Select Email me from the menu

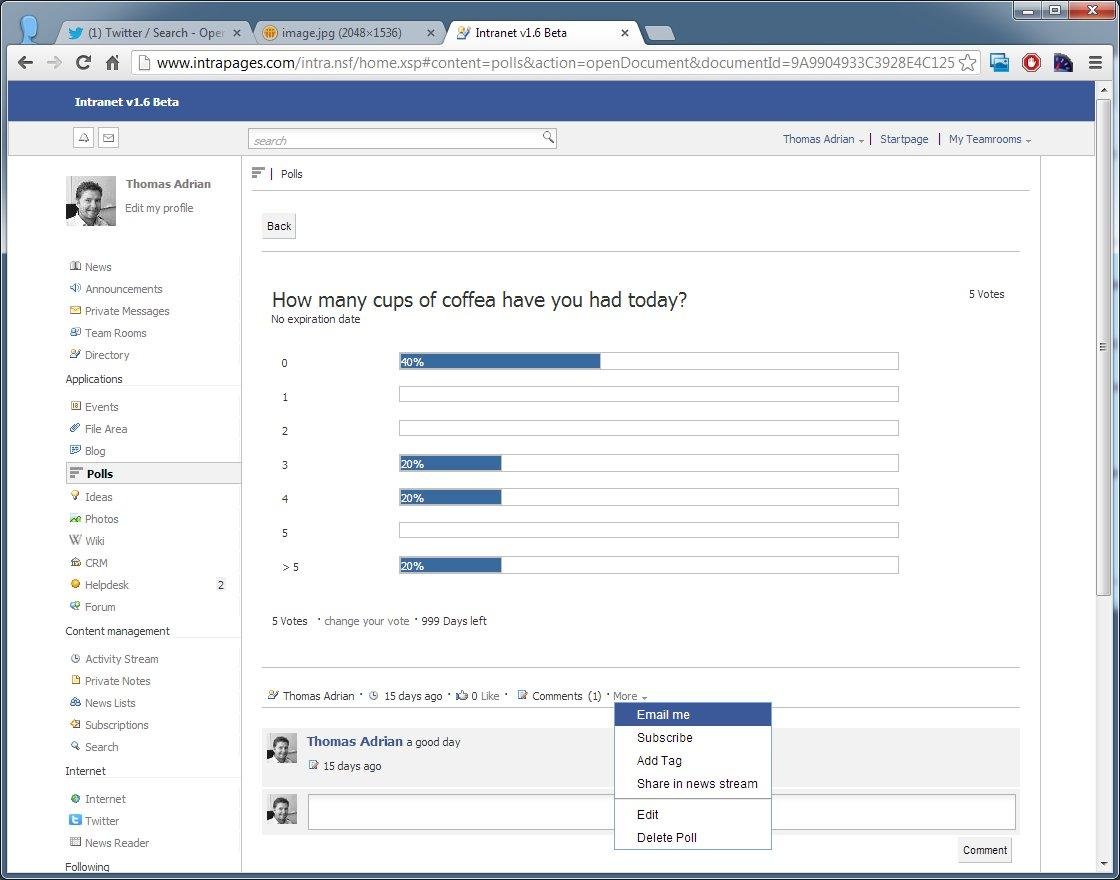(x=663, y=715)
